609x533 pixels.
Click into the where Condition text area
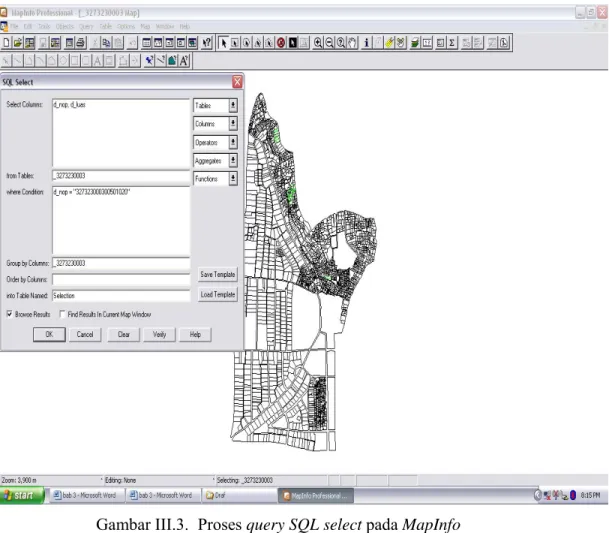(x=121, y=221)
